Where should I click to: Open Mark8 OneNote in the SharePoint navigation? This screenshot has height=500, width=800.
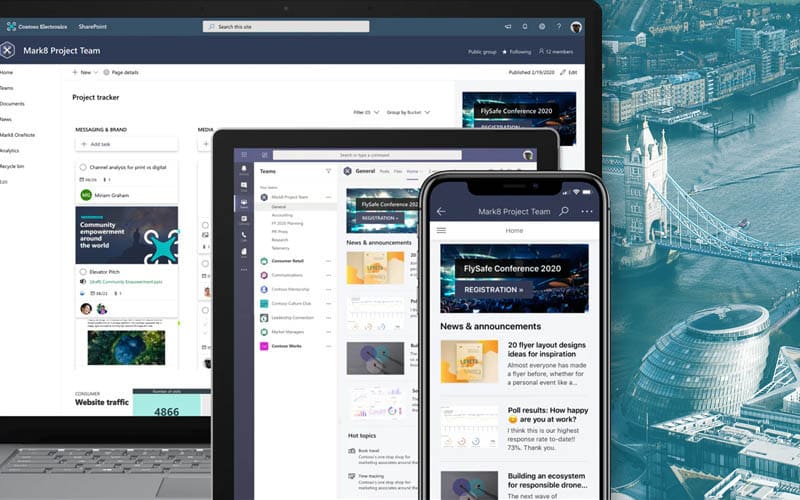point(17,135)
